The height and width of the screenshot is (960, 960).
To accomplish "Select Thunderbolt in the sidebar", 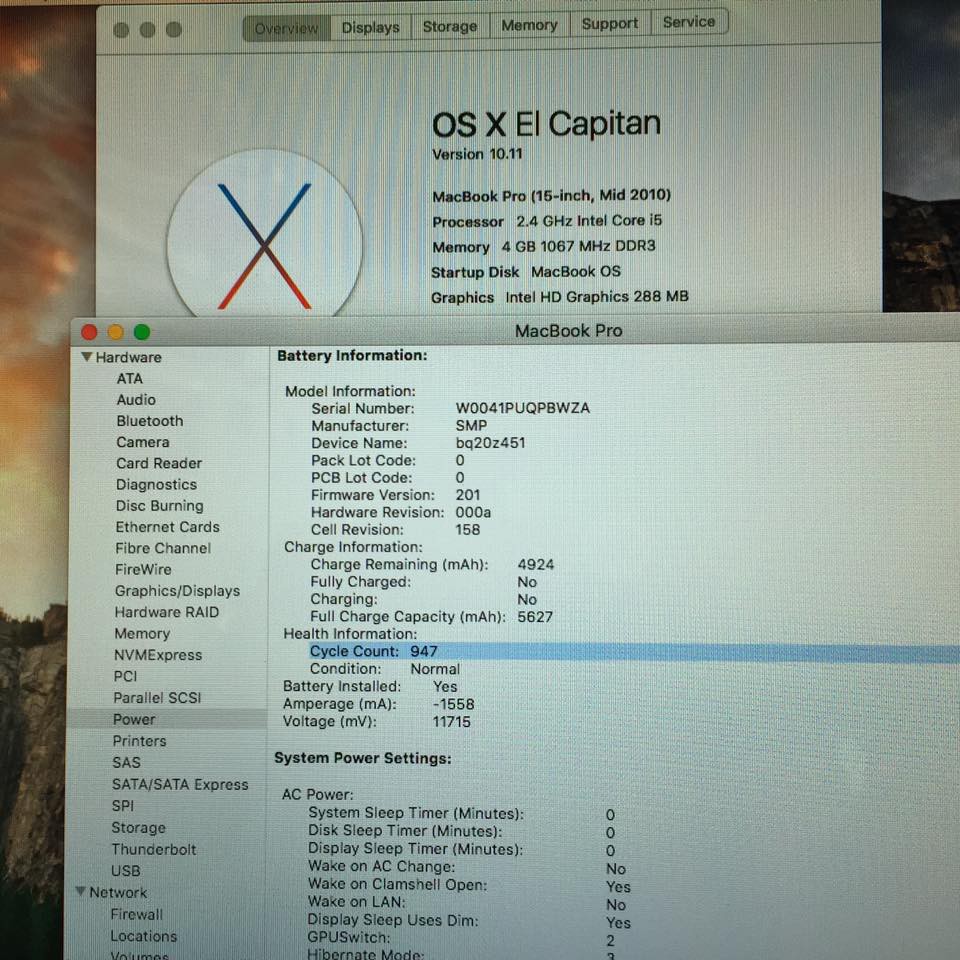I will click(x=154, y=849).
